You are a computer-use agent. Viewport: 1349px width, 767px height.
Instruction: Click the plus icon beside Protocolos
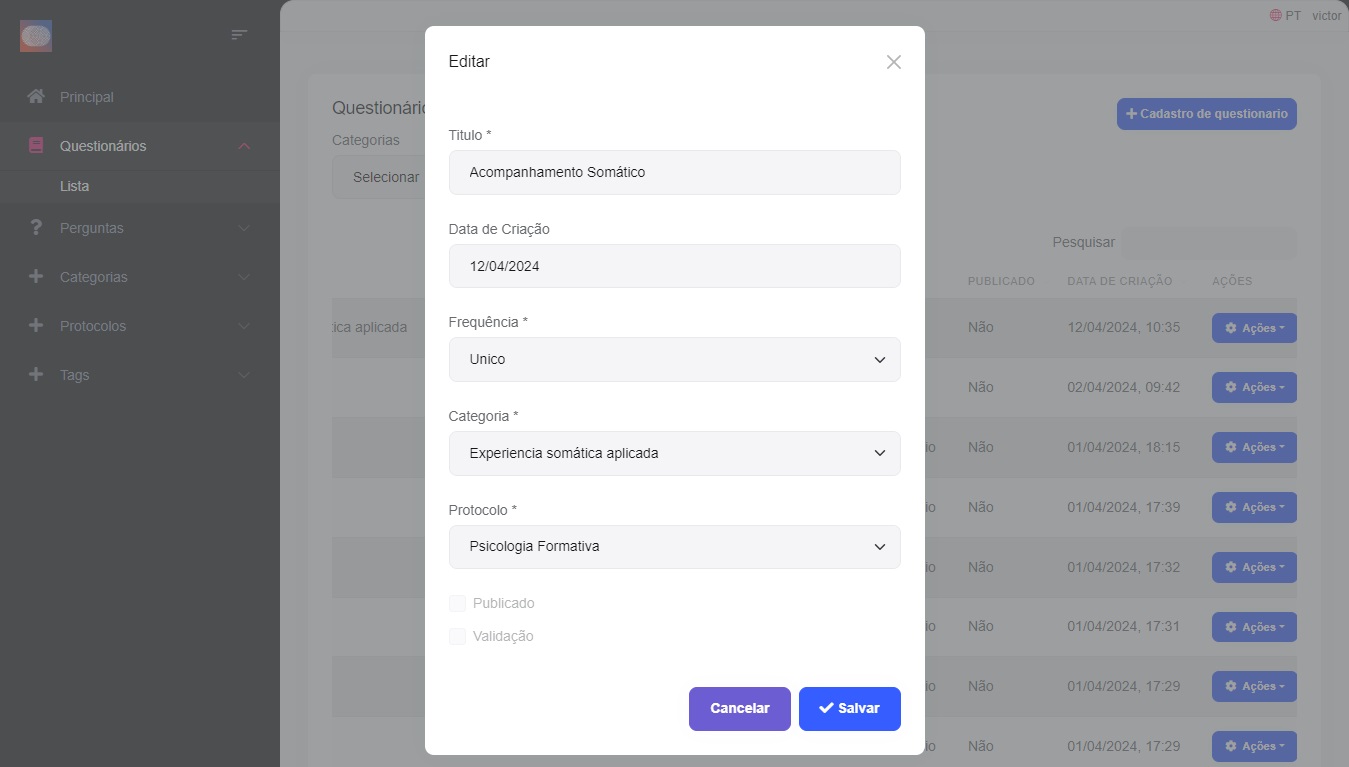(x=36, y=326)
